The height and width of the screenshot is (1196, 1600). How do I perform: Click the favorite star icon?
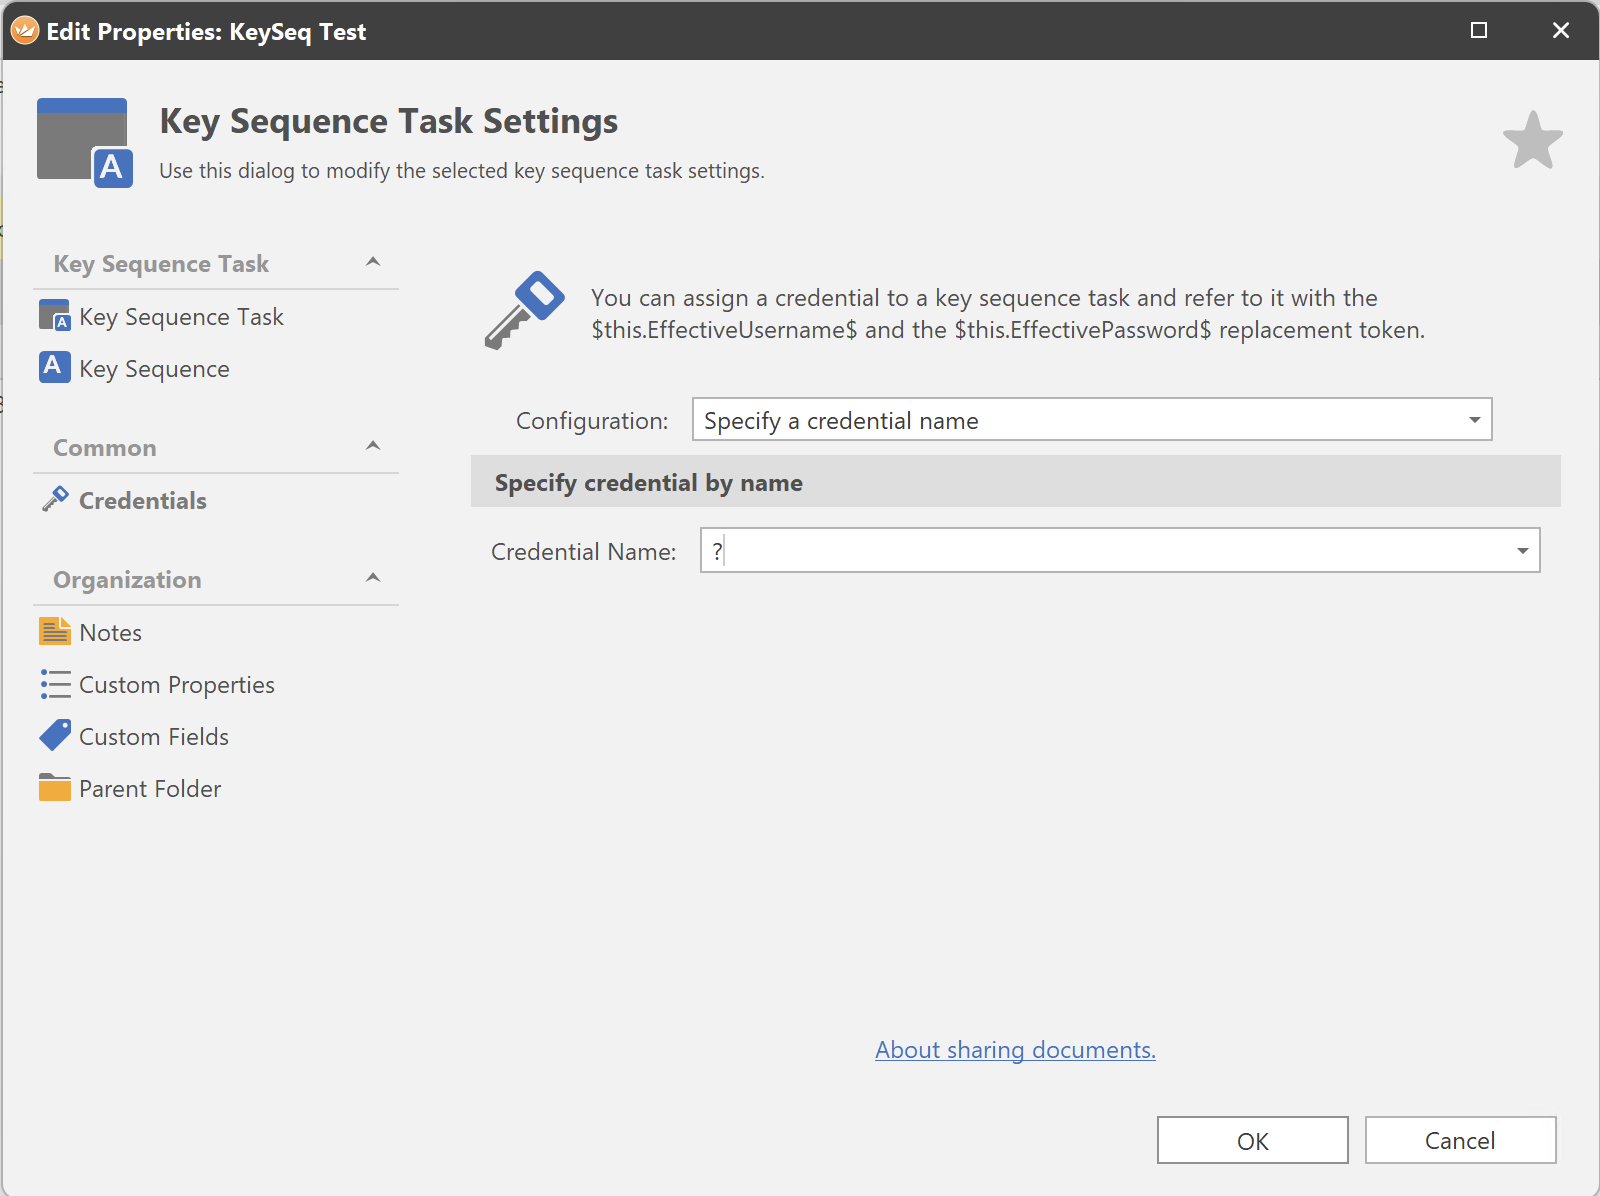pos(1532,141)
